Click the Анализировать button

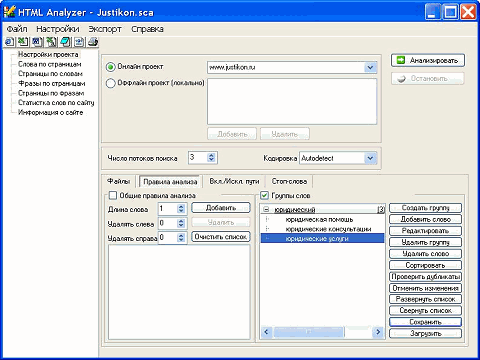tap(428, 60)
